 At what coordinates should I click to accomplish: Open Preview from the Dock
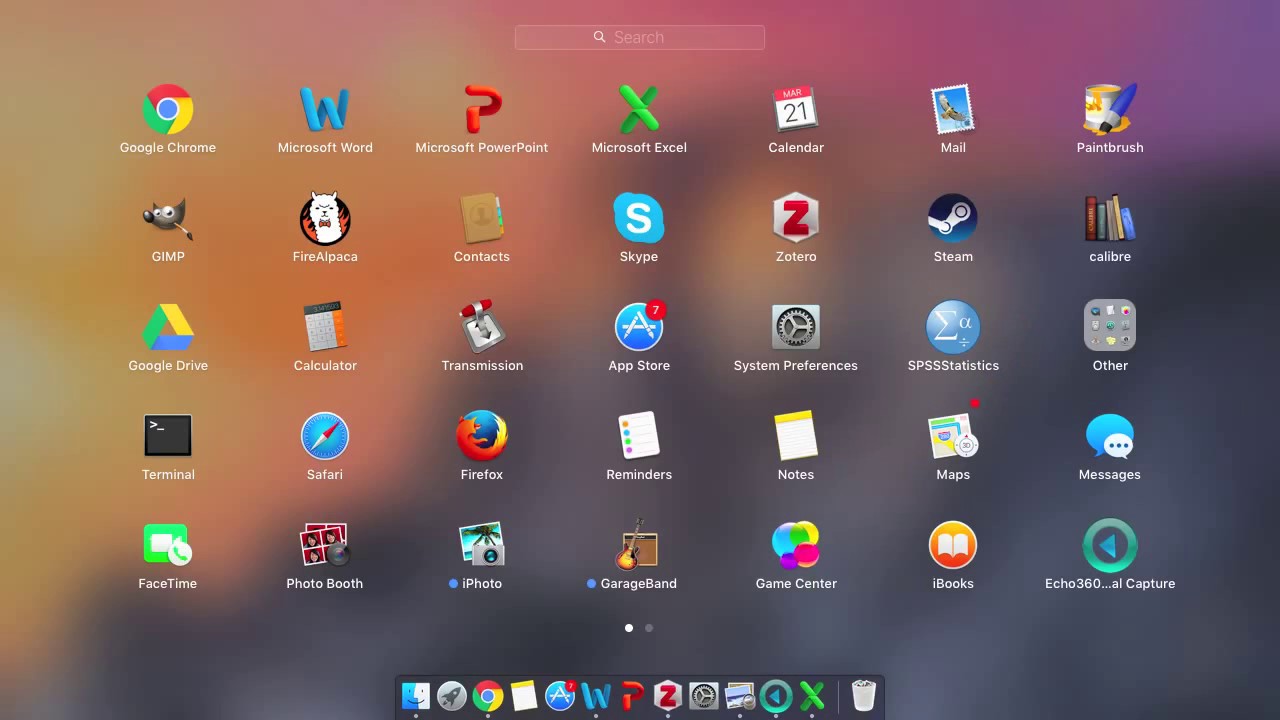[740, 695]
